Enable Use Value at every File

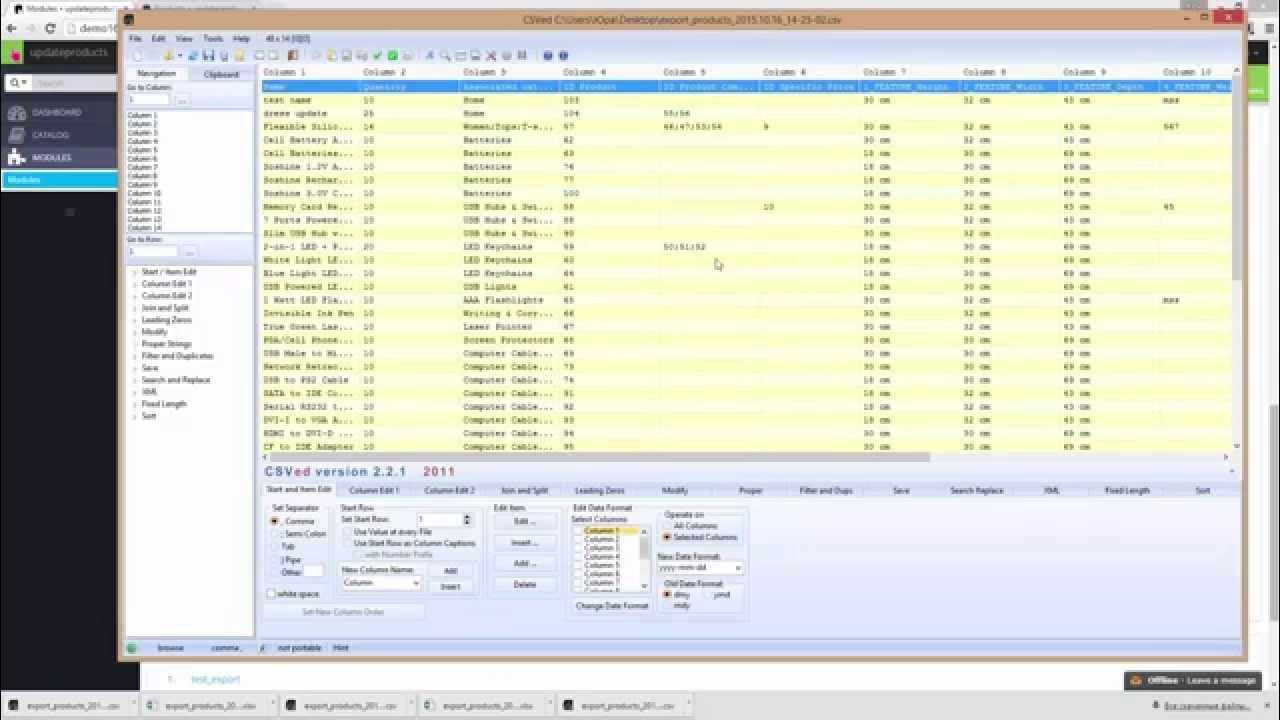point(347,532)
